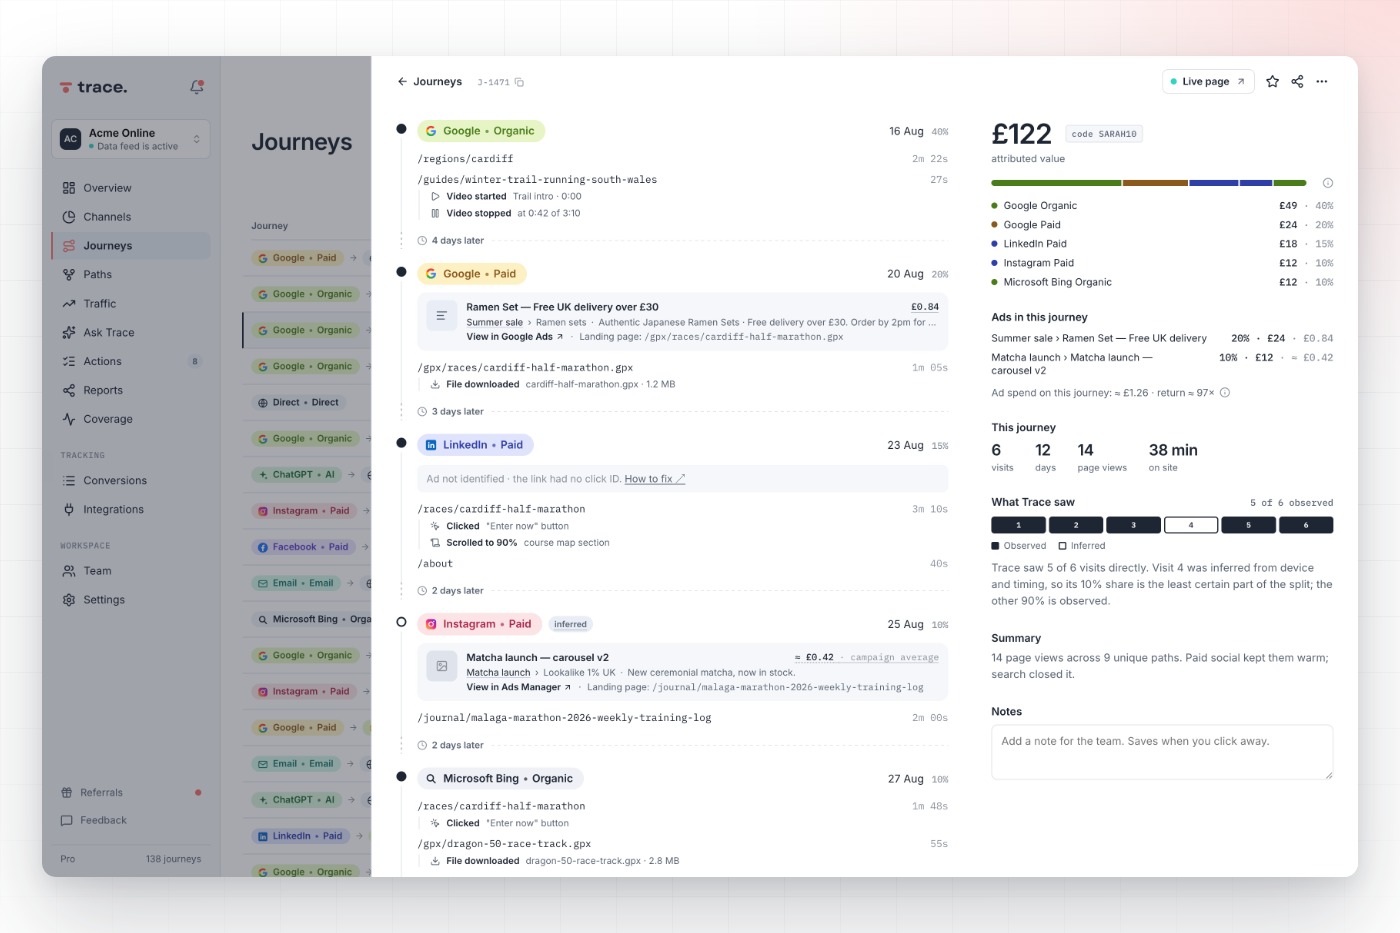Open Feedback in the sidebar footer
The image size is (1400, 933).
(131, 821)
